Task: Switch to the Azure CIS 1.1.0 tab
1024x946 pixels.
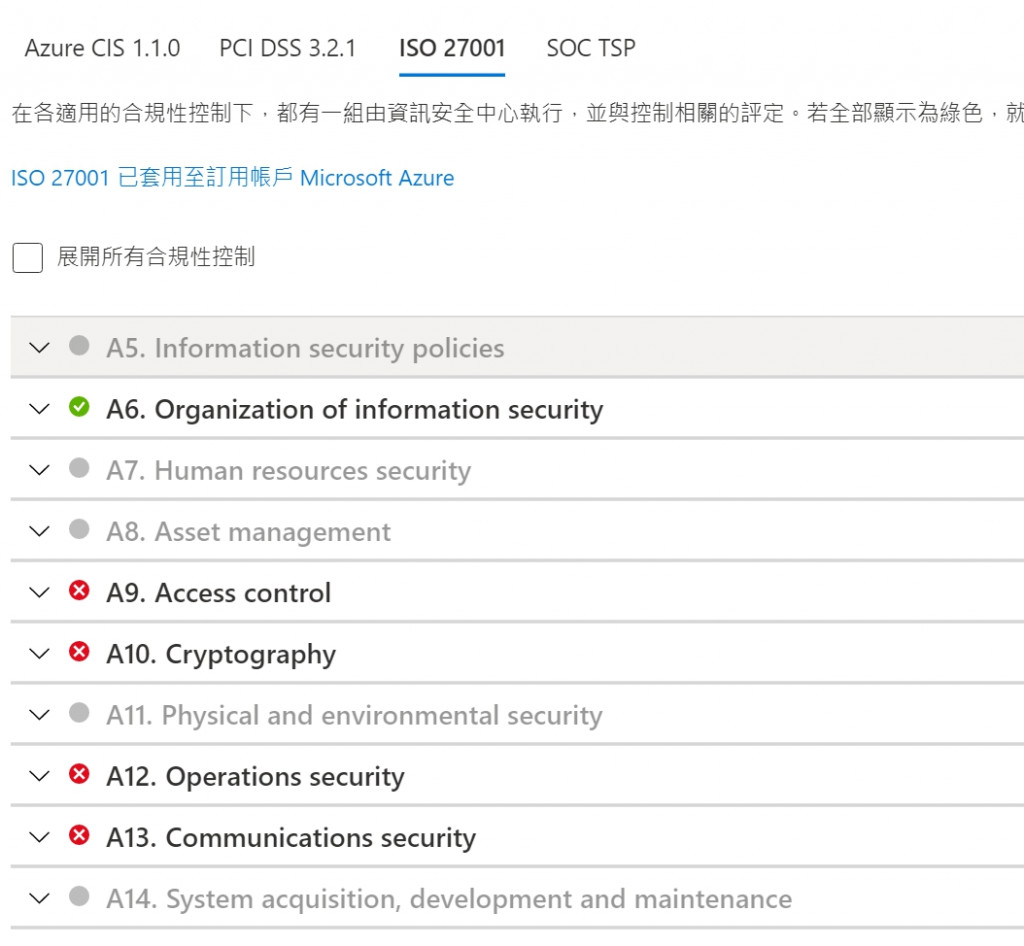Action: 102,48
